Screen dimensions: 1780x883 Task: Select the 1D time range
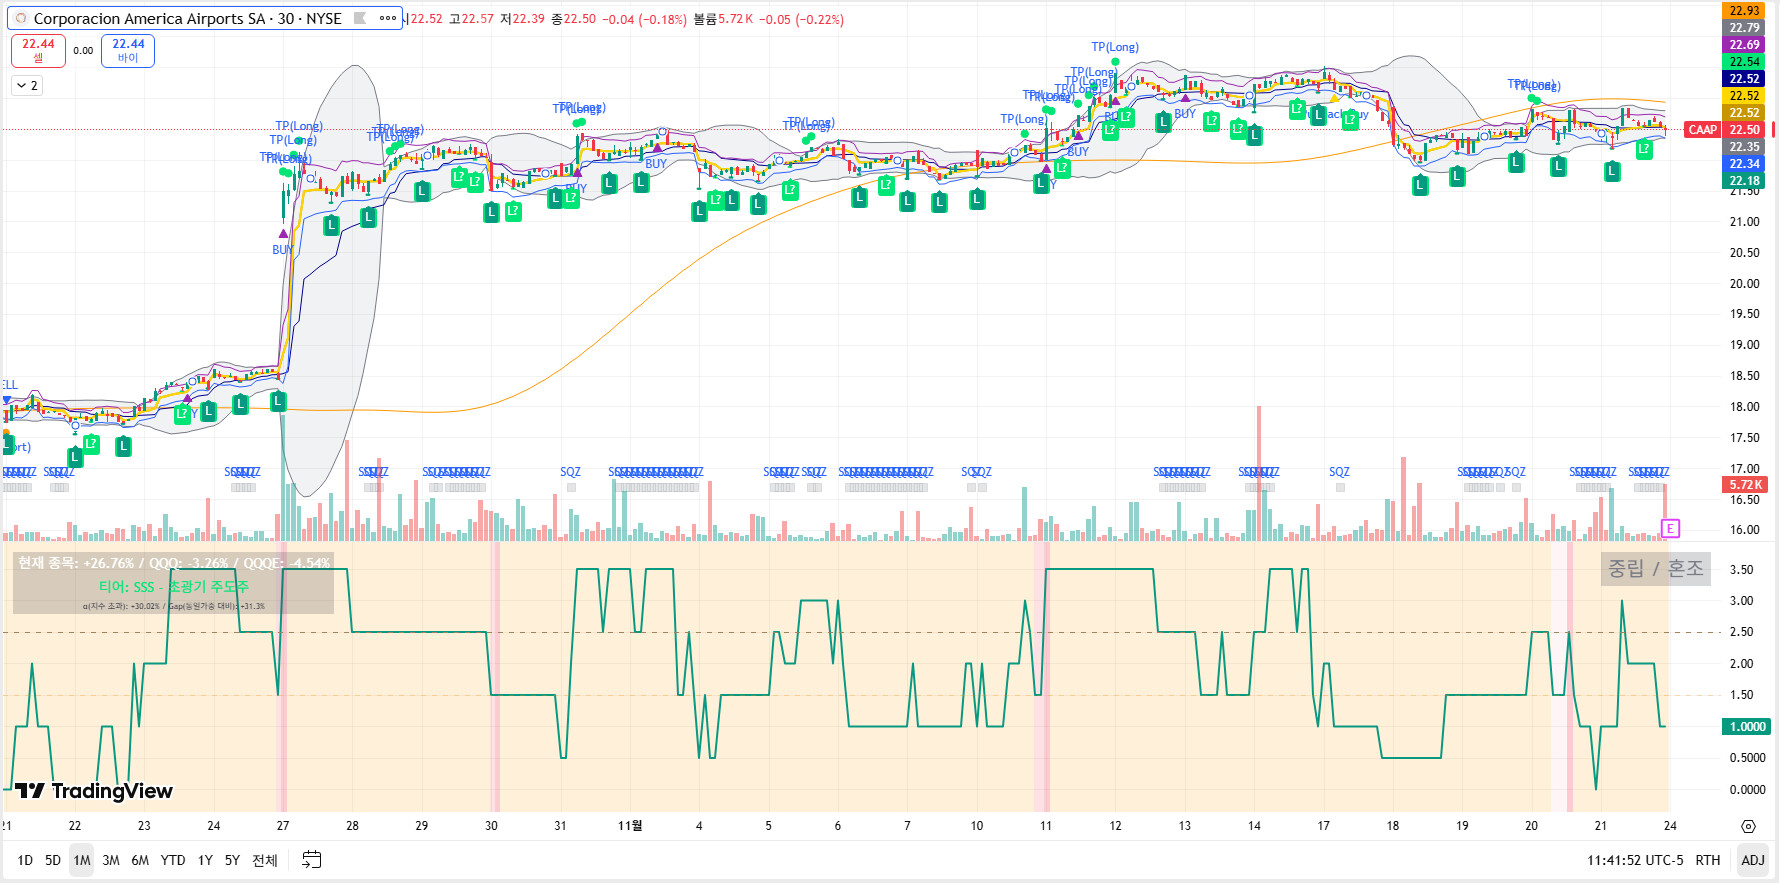(25, 860)
